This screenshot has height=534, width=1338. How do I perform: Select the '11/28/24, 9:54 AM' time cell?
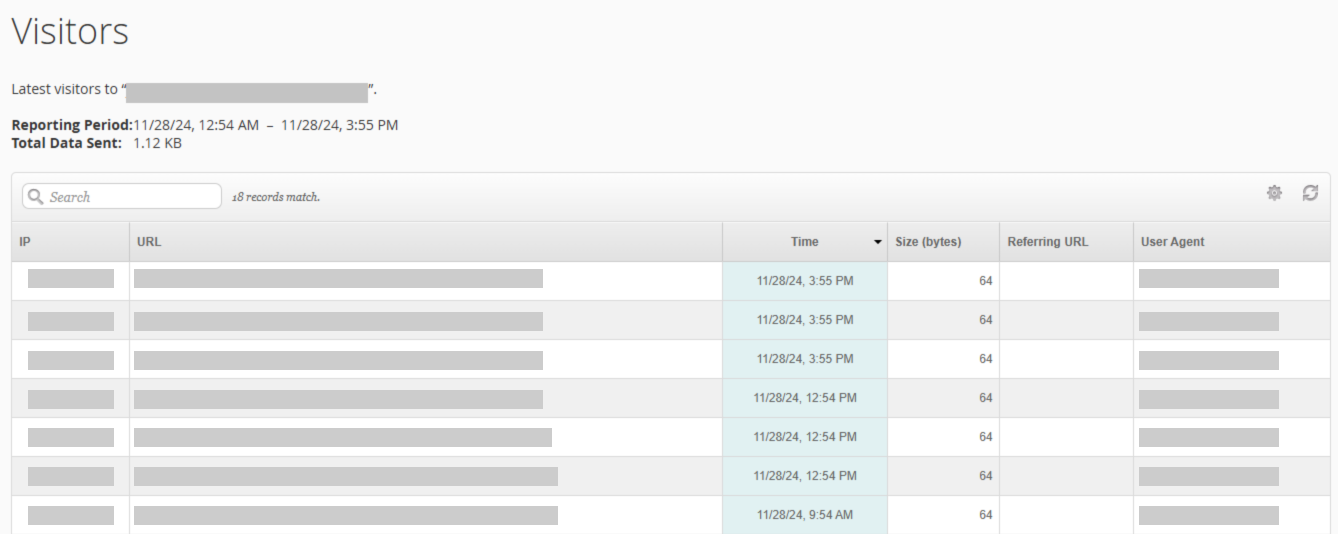805,515
